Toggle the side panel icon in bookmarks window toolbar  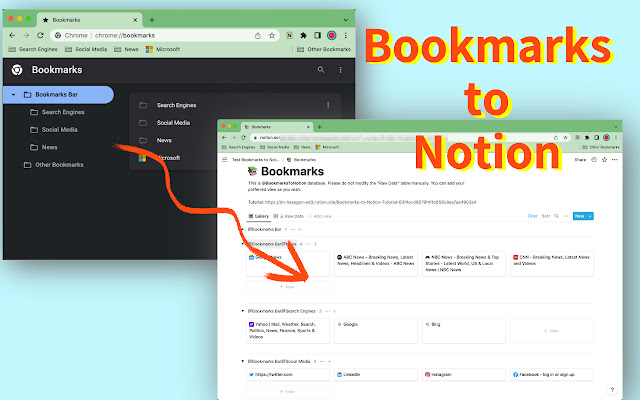click(x=317, y=36)
